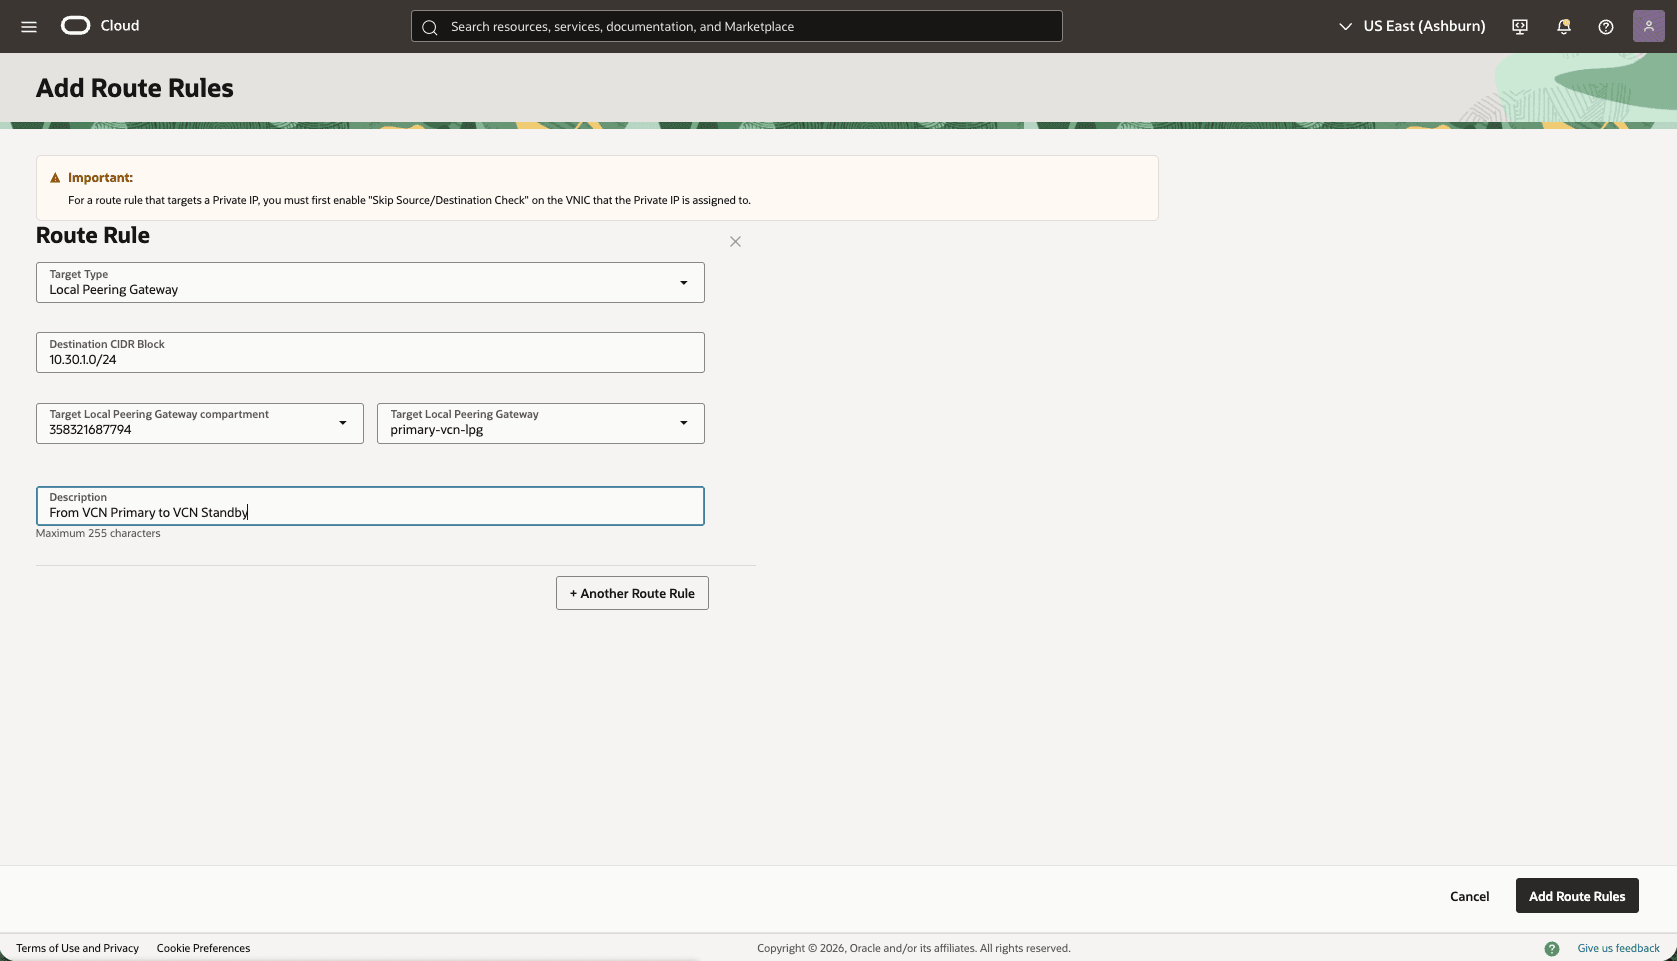
Task: Open the navigation hamburger menu
Action: point(29,26)
